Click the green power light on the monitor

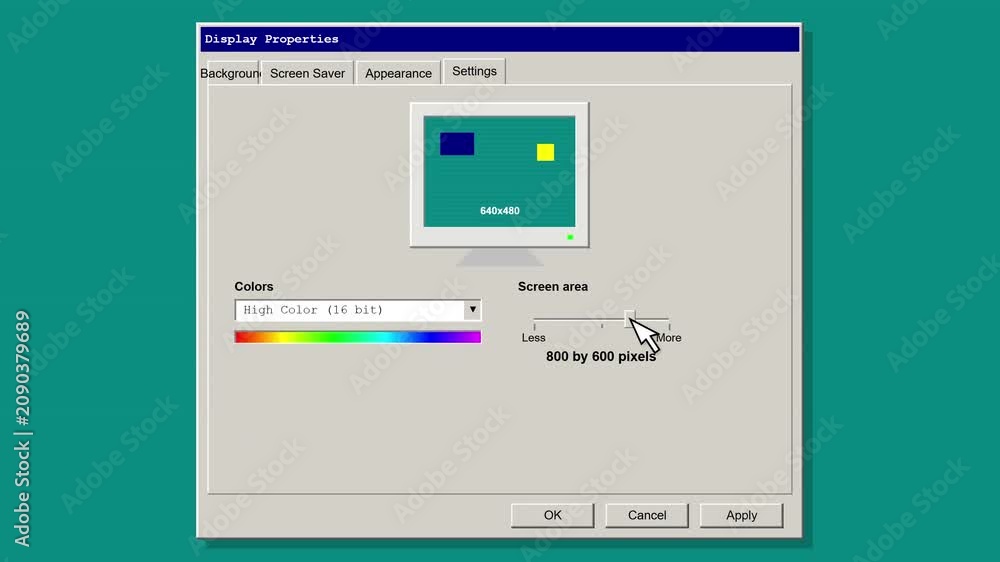pos(570,237)
